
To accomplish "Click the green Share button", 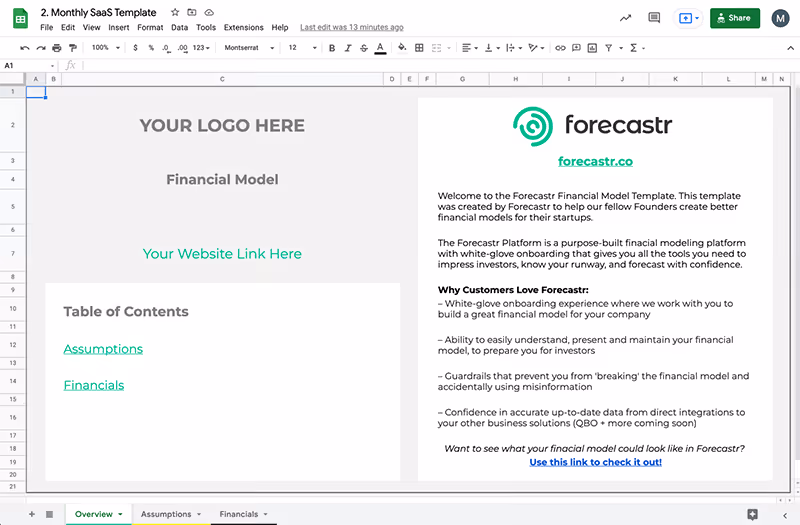I will [x=735, y=18].
